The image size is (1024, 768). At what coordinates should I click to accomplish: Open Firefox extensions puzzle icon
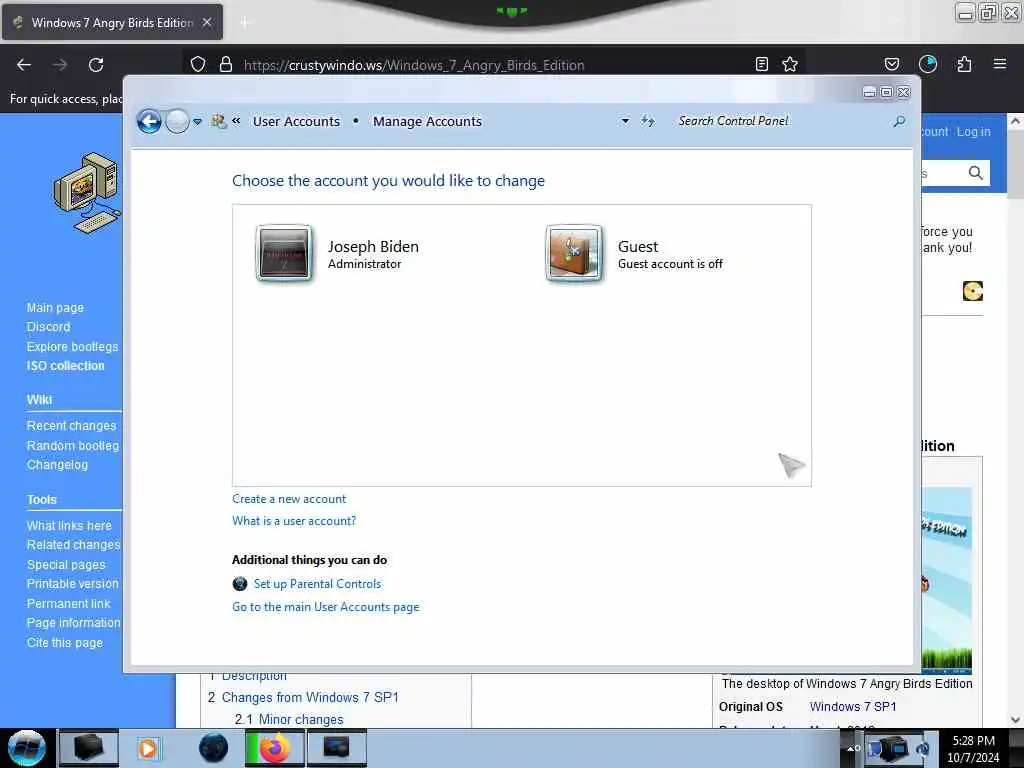point(964,64)
